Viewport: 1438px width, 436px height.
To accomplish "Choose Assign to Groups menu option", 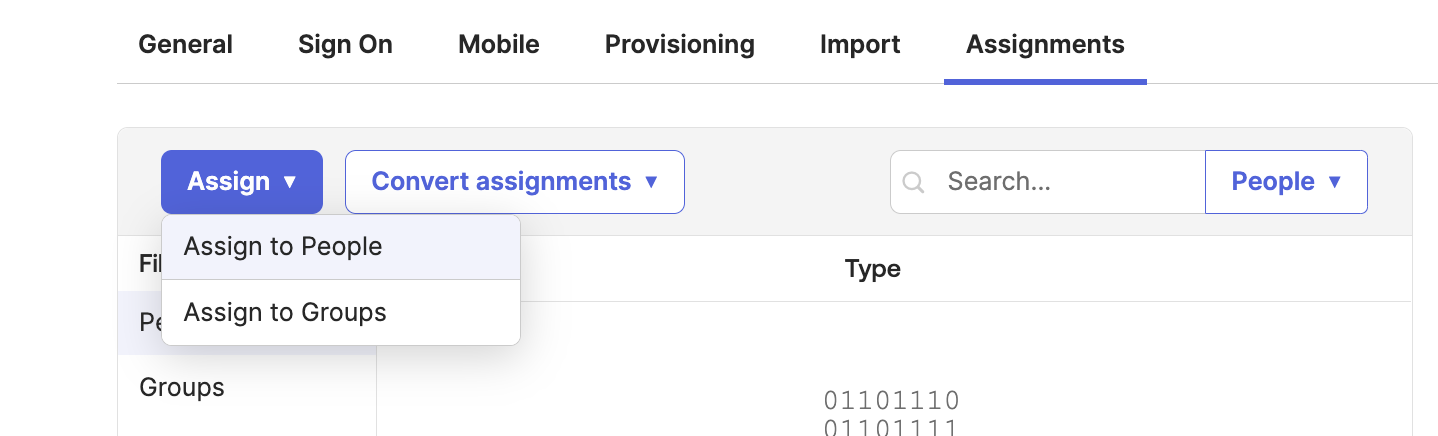I will tap(285, 313).
